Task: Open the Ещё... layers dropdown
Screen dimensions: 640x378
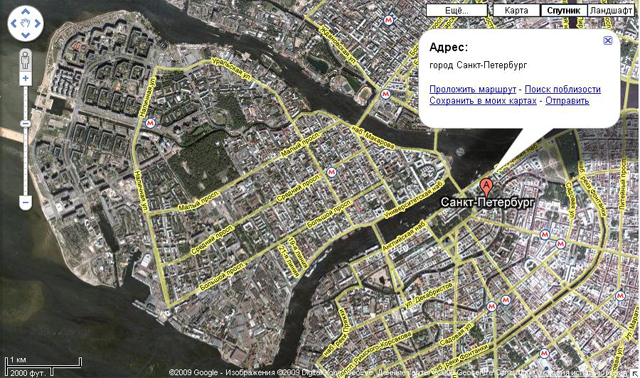Action: (x=456, y=11)
